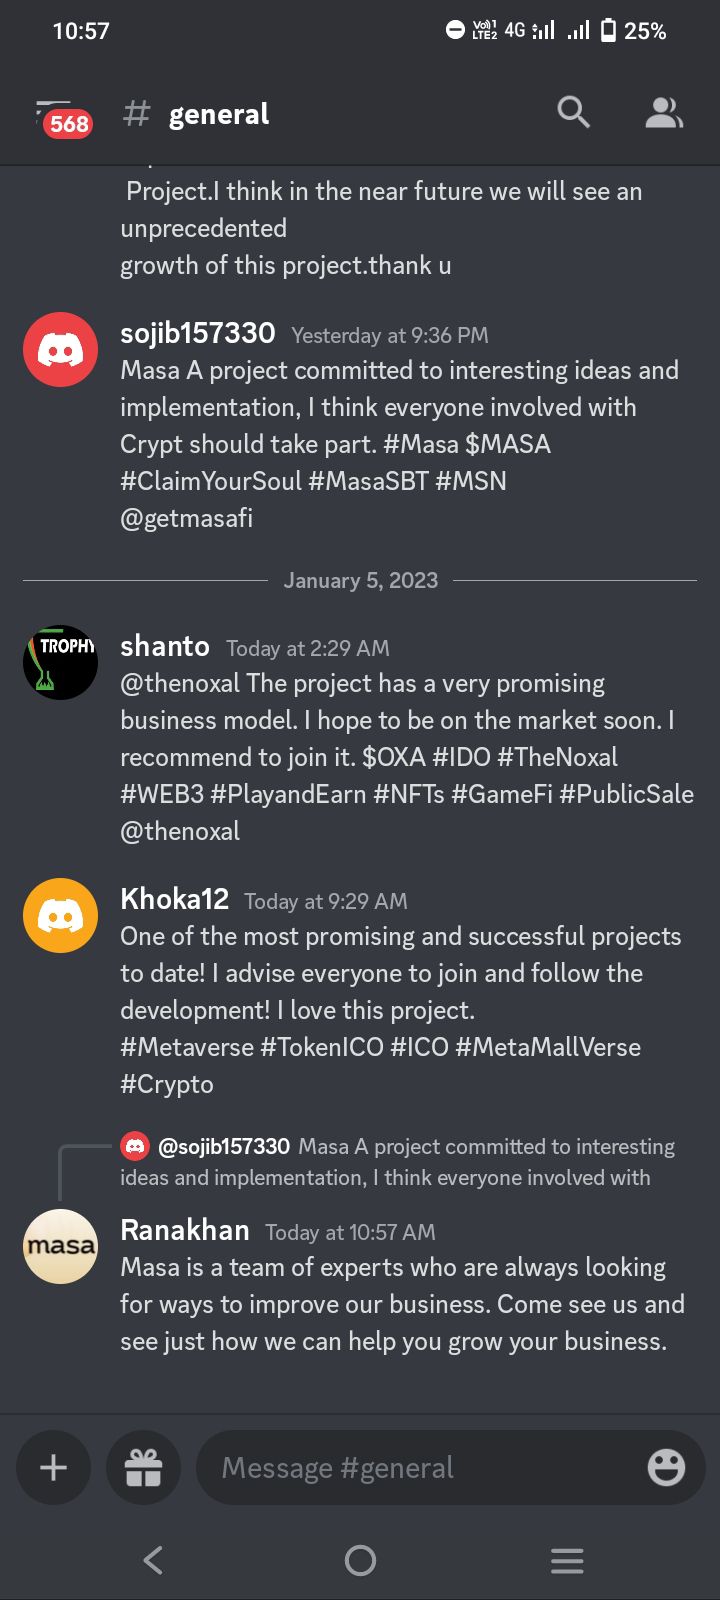This screenshot has width=720, height=1600.
Task: Tap the @getmasafi mention
Action: pyautogui.click(x=187, y=518)
